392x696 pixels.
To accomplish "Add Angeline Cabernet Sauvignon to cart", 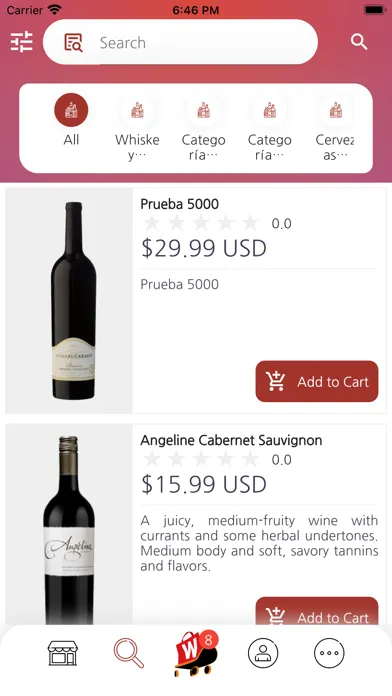I will 317,612.
